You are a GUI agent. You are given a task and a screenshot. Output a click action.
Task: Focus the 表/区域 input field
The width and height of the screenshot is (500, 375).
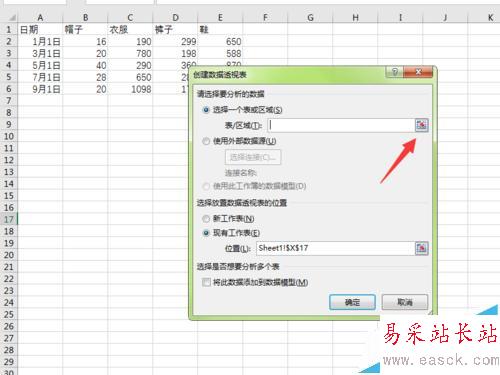pyautogui.click(x=342, y=125)
